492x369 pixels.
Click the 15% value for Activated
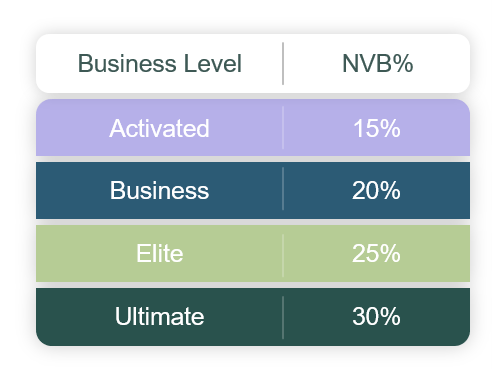pos(377,128)
